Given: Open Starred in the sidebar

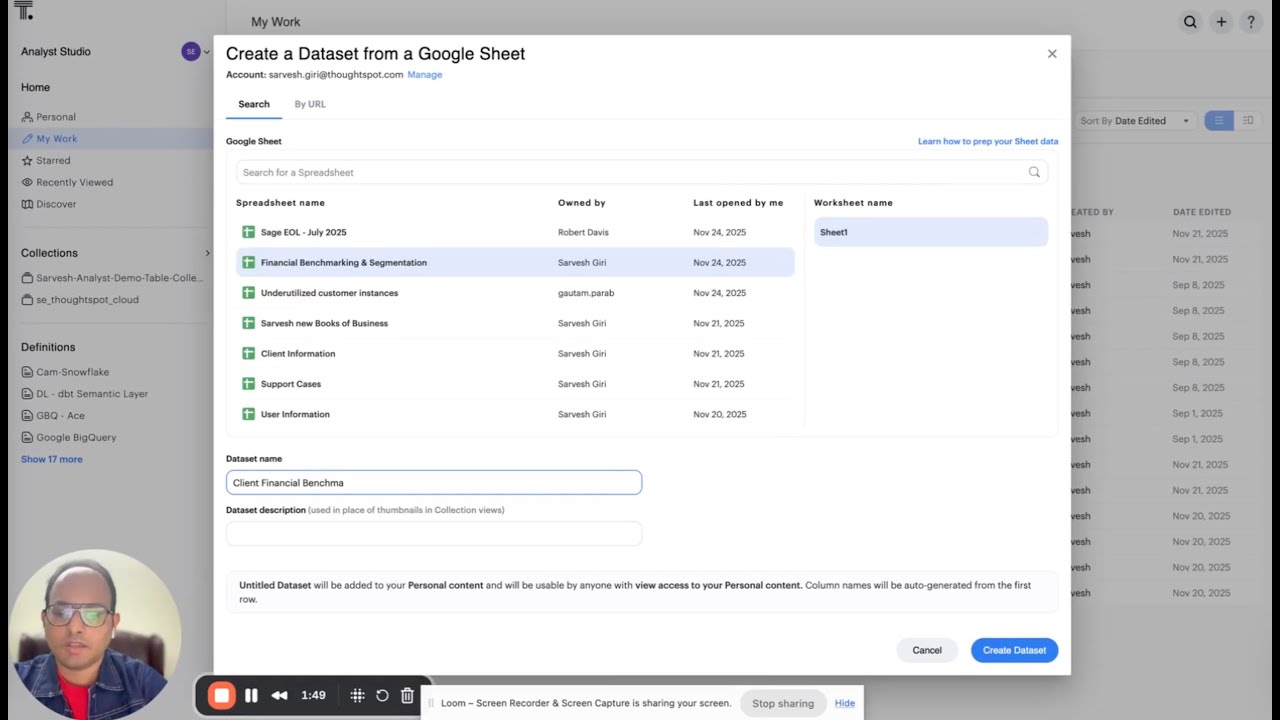Looking at the screenshot, I should [x=53, y=160].
